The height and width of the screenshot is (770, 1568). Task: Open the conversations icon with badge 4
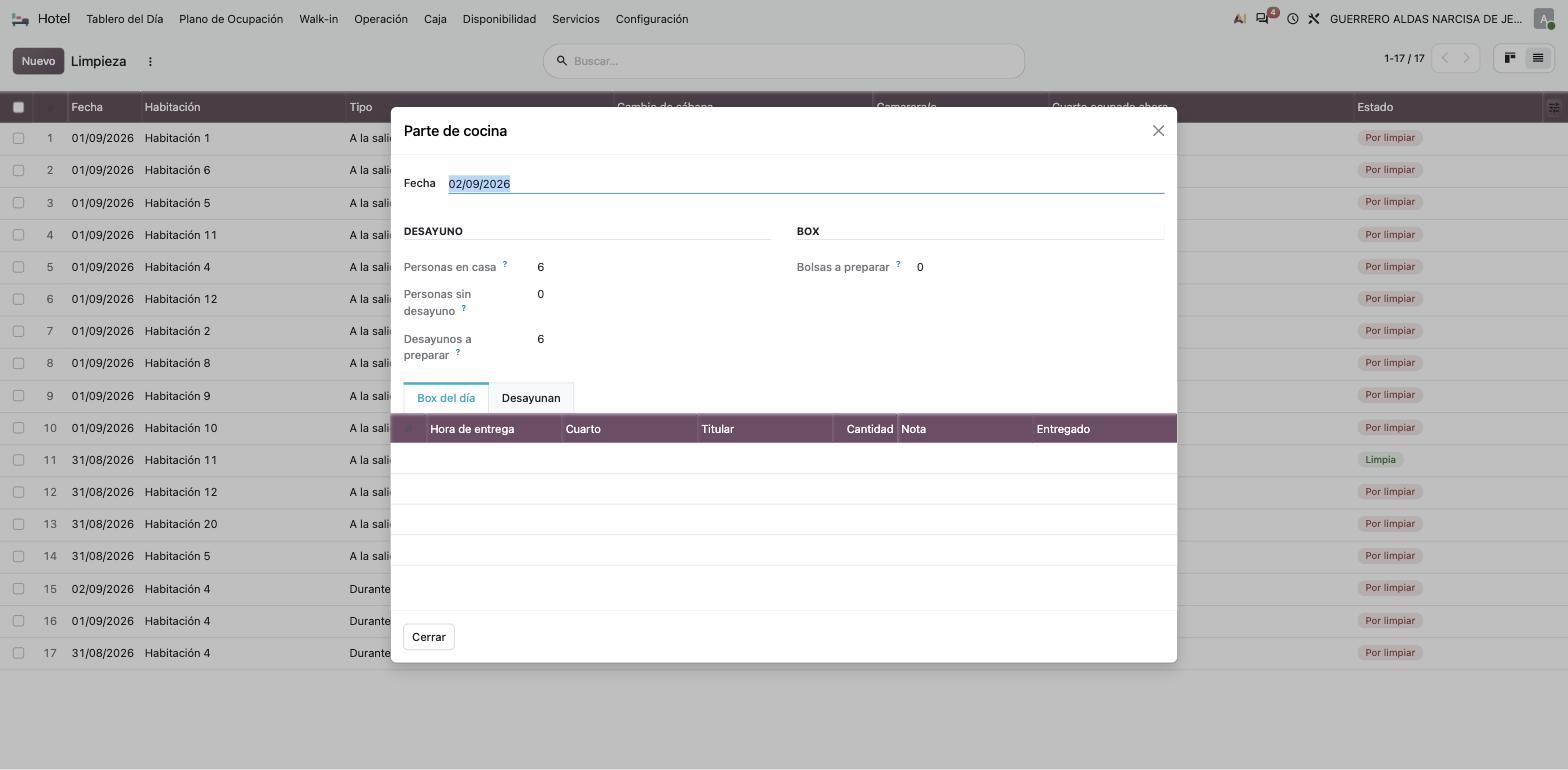tap(1265, 18)
